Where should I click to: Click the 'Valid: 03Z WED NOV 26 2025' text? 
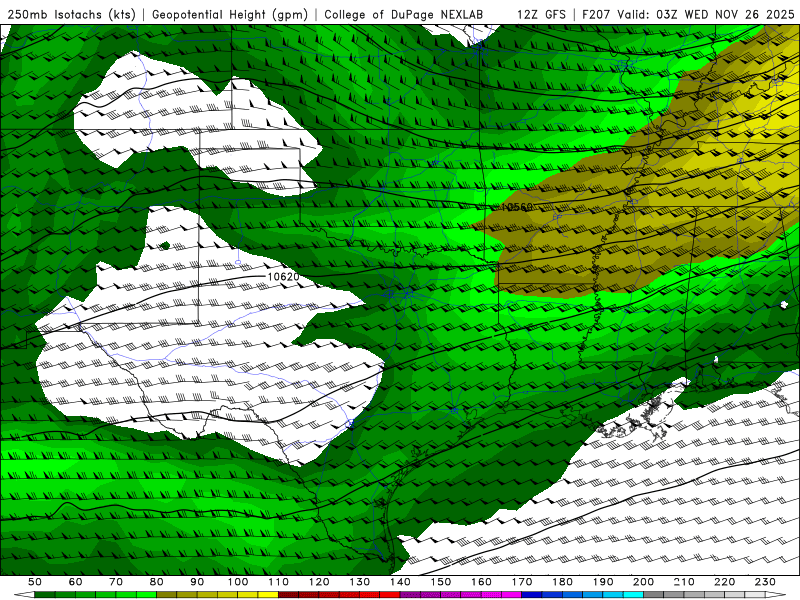(x=706, y=15)
